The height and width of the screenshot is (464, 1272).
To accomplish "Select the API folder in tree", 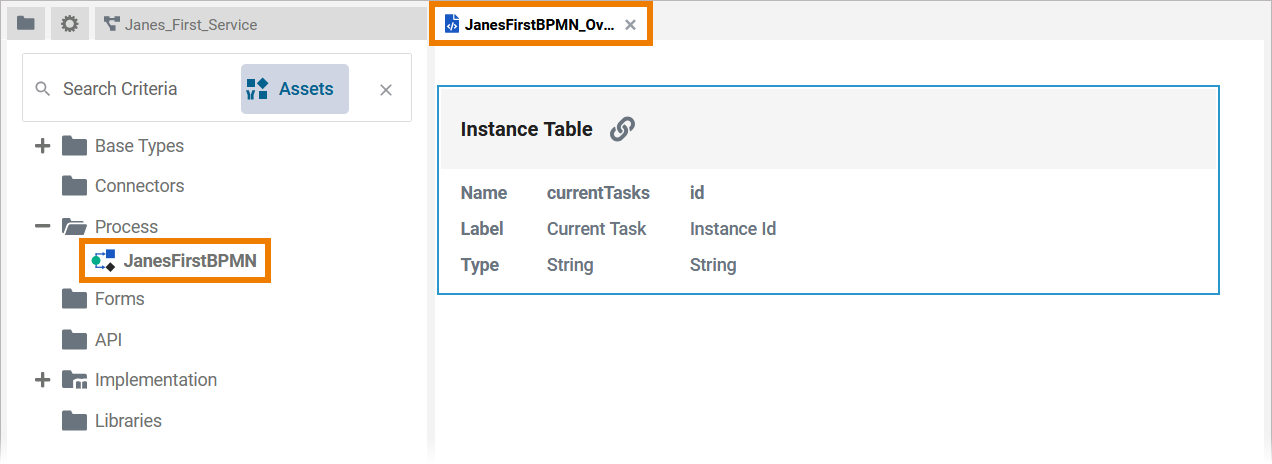I will [x=108, y=340].
